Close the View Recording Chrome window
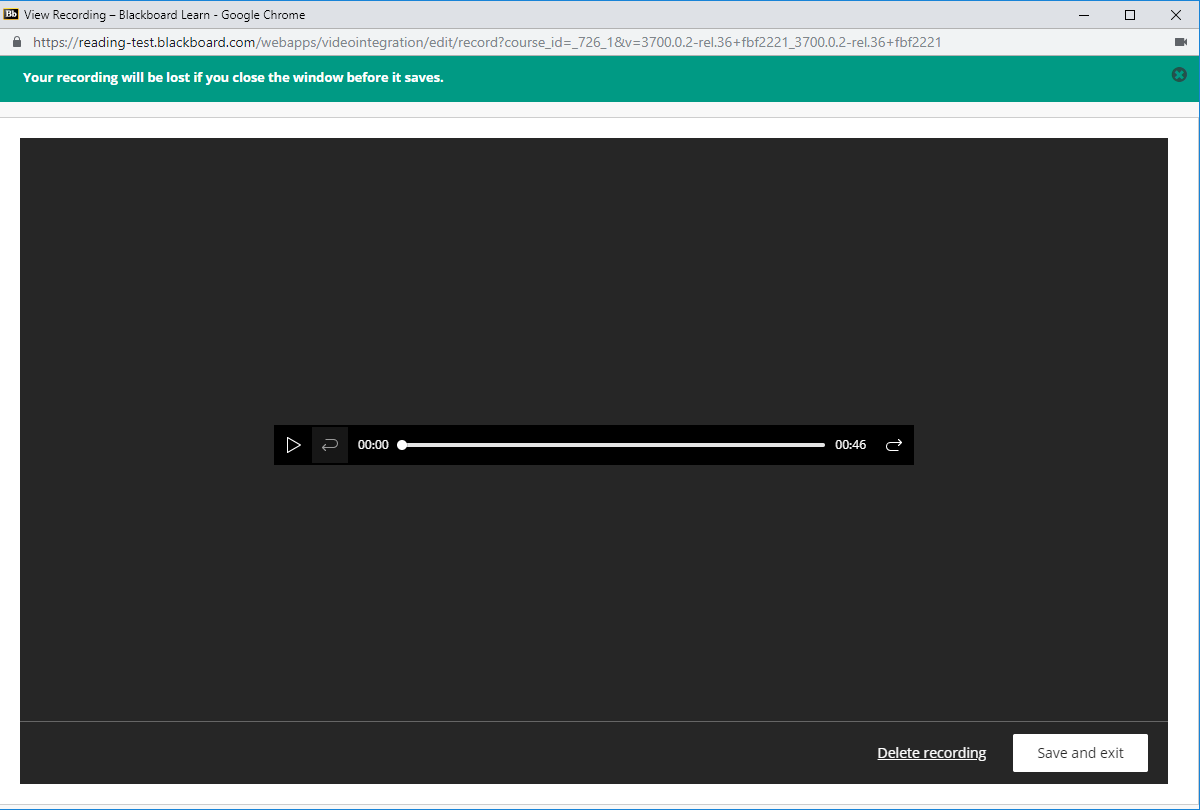 [x=1176, y=15]
